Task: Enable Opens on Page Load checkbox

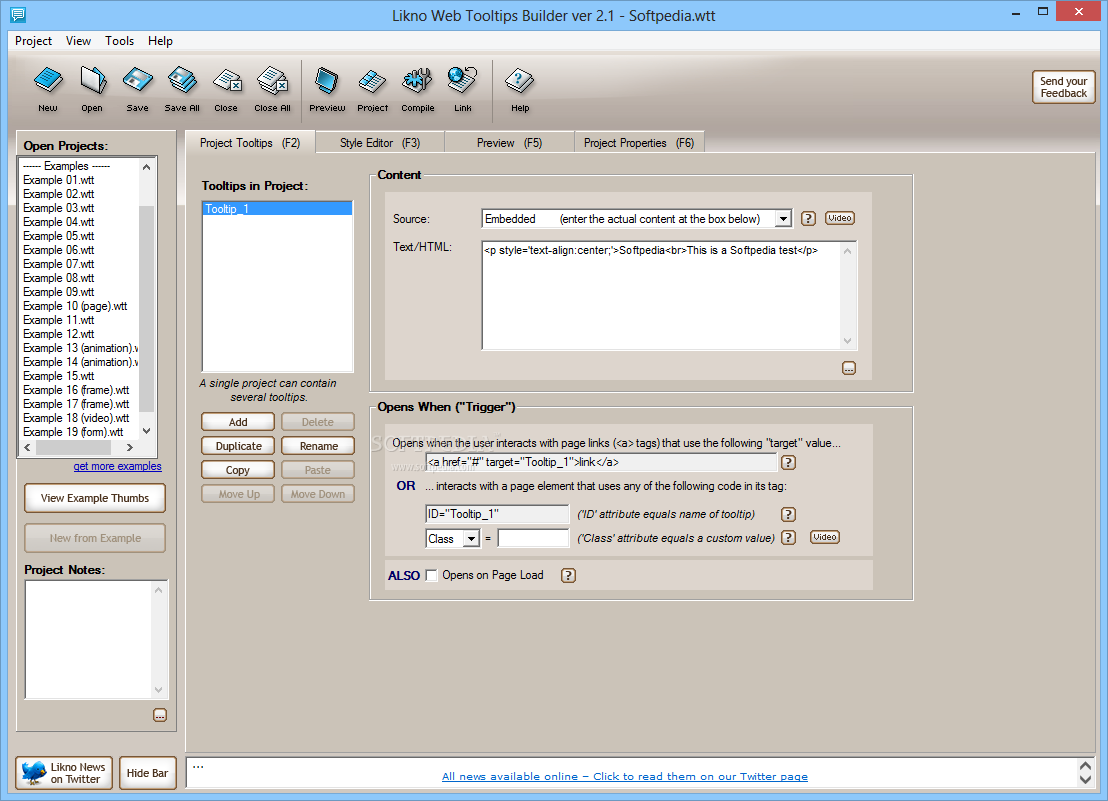Action: pyautogui.click(x=432, y=575)
